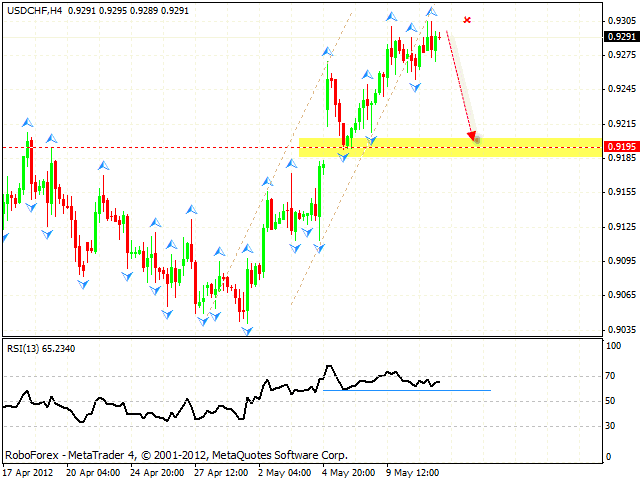Screen dimensions: 640x480
Task: Click the USDCHF,H4 chart title
Action: [33, 9]
